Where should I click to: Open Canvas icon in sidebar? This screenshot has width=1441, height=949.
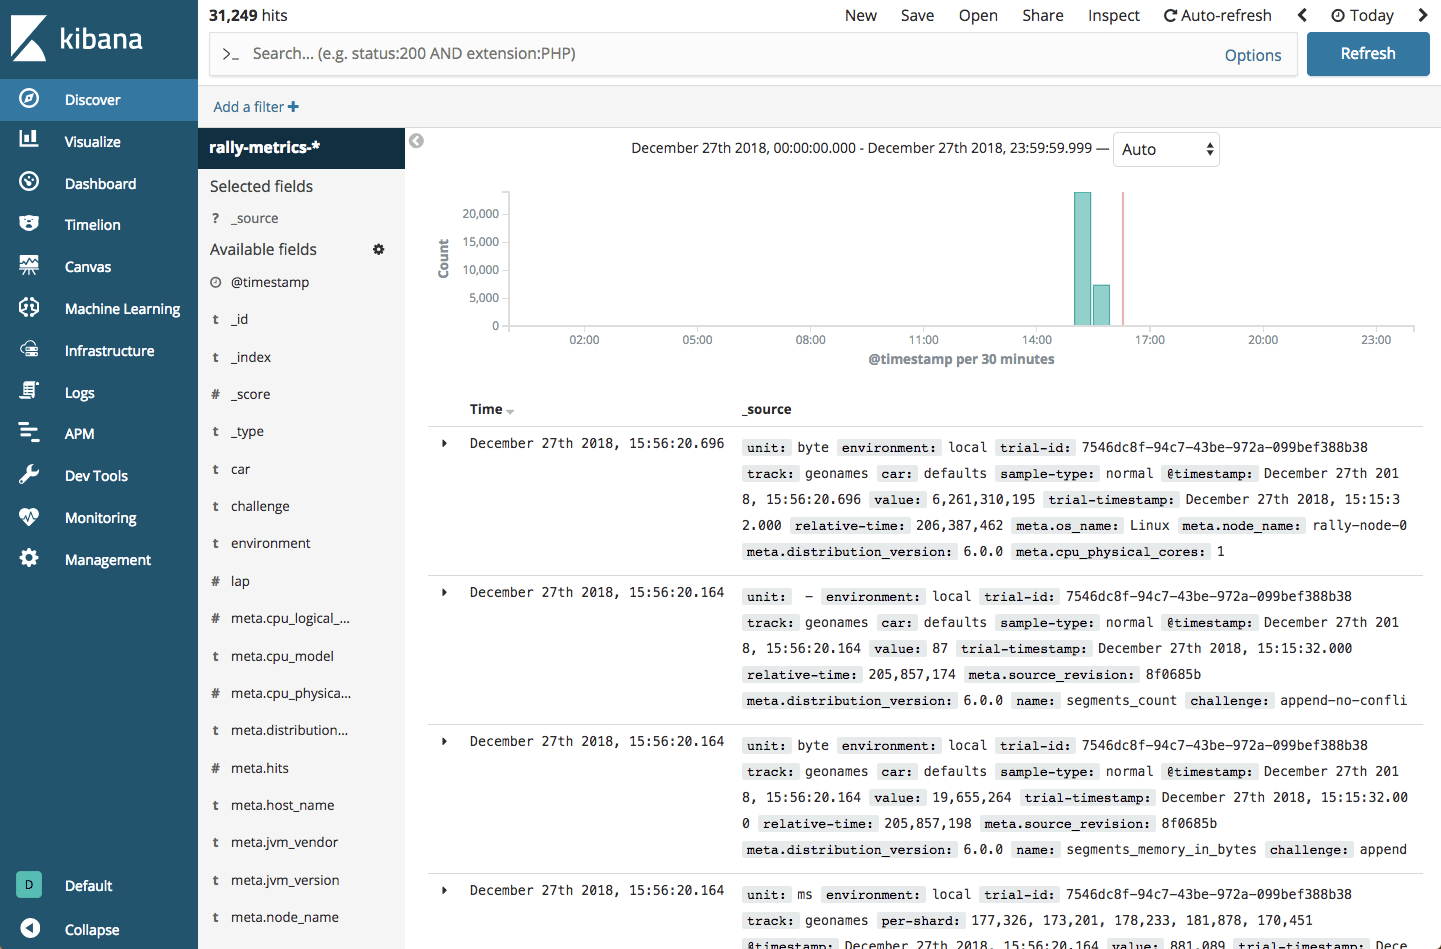pos(29,266)
